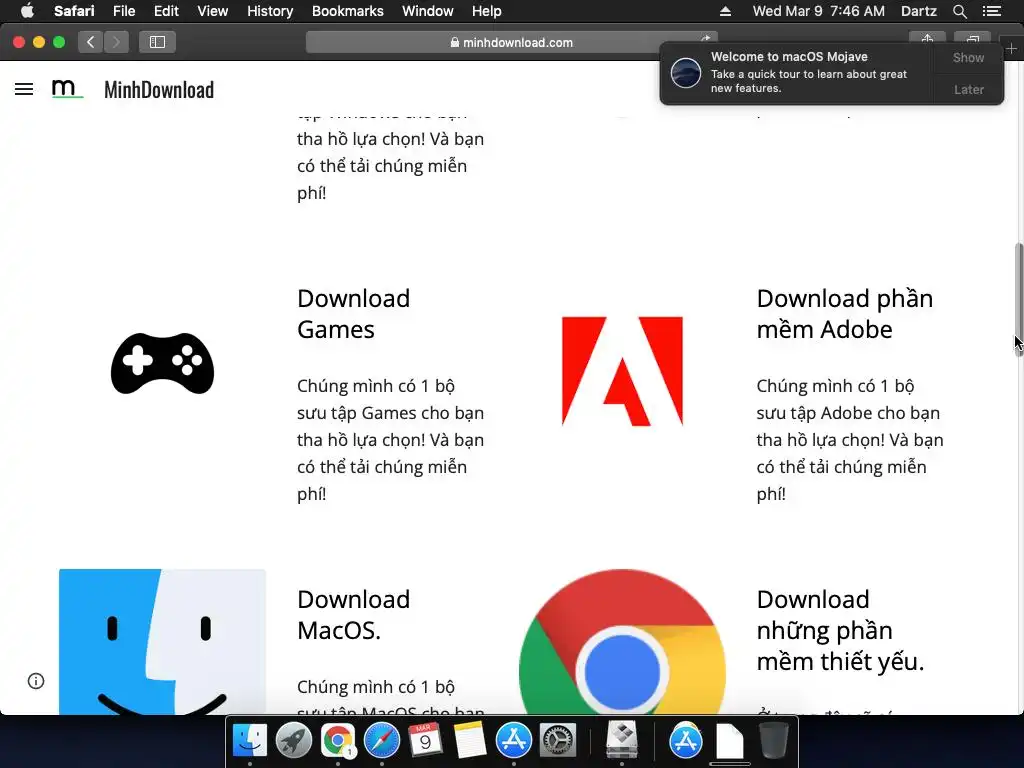Open the History menu
1024x768 pixels.
[x=270, y=11]
